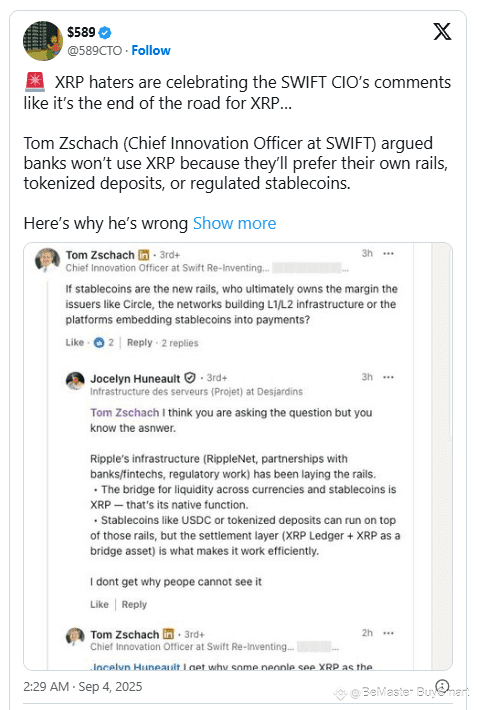Click the blue like reaction icon
The height and width of the screenshot is (710, 477).
pyautogui.click(x=99, y=343)
